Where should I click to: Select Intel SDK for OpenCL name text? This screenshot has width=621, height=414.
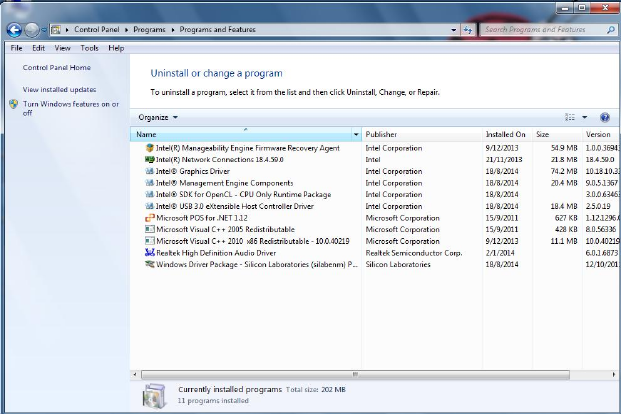coord(244,195)
